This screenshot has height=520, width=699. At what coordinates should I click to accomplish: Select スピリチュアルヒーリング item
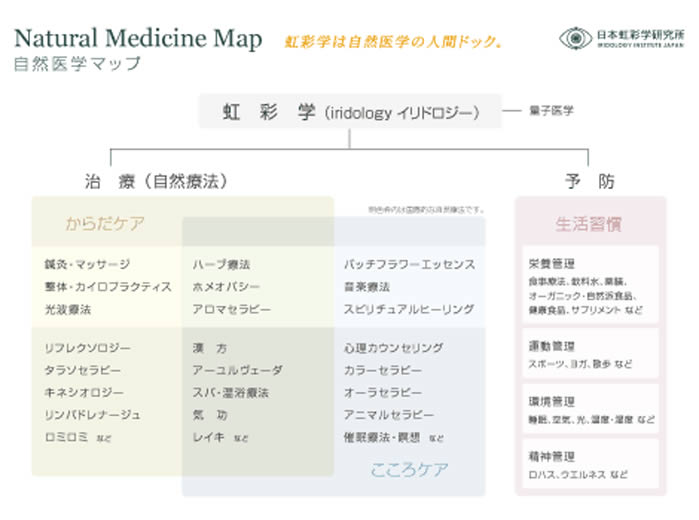(409, 310)
